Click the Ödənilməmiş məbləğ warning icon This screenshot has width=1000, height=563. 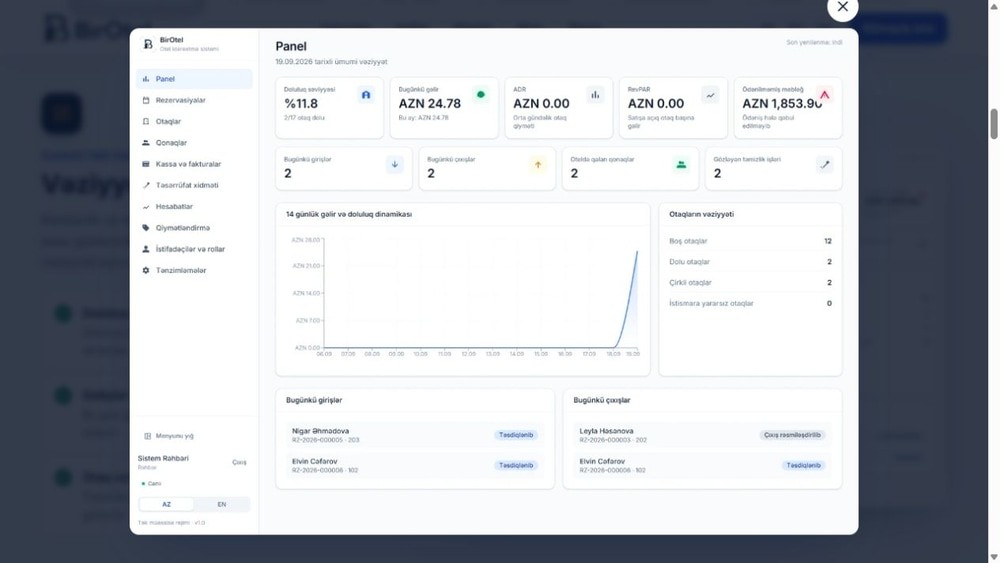click(825, 95)
